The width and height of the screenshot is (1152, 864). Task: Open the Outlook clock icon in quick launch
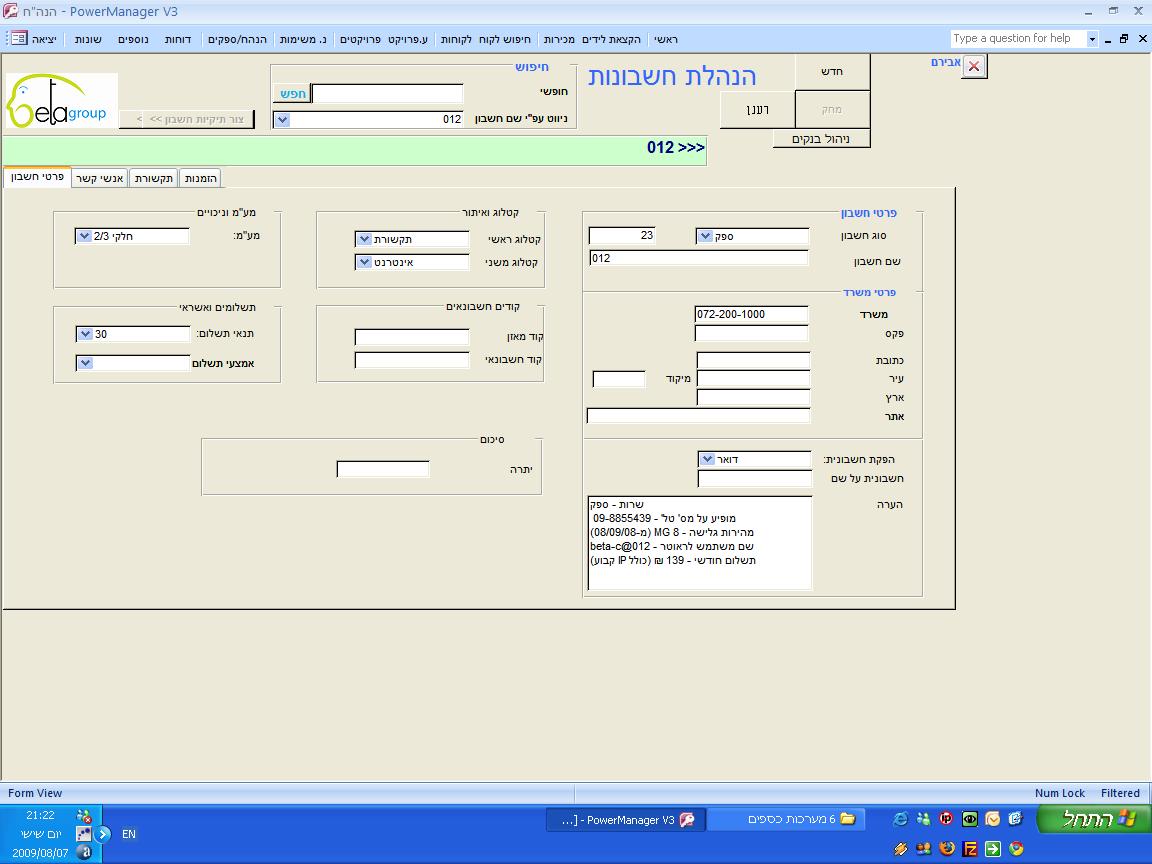[x=993, y=818]
